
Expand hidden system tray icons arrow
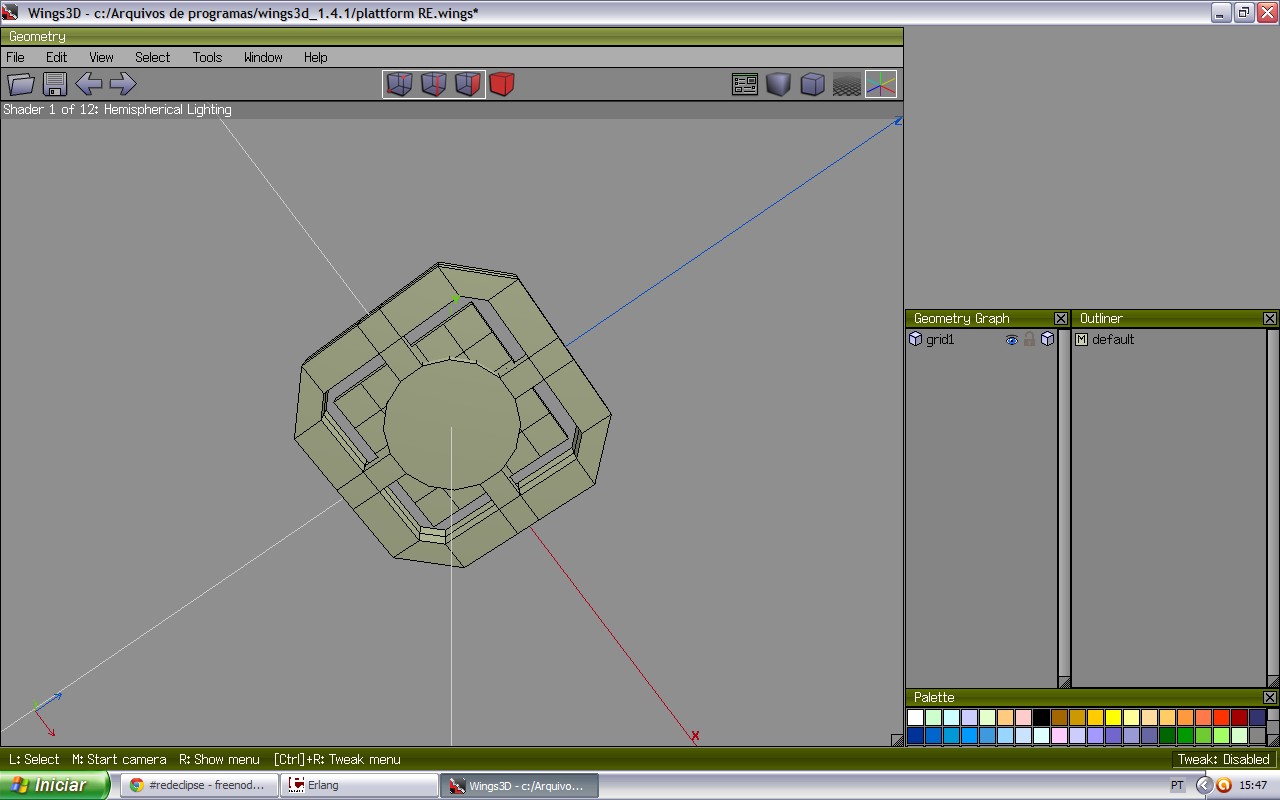point(1204,785)
